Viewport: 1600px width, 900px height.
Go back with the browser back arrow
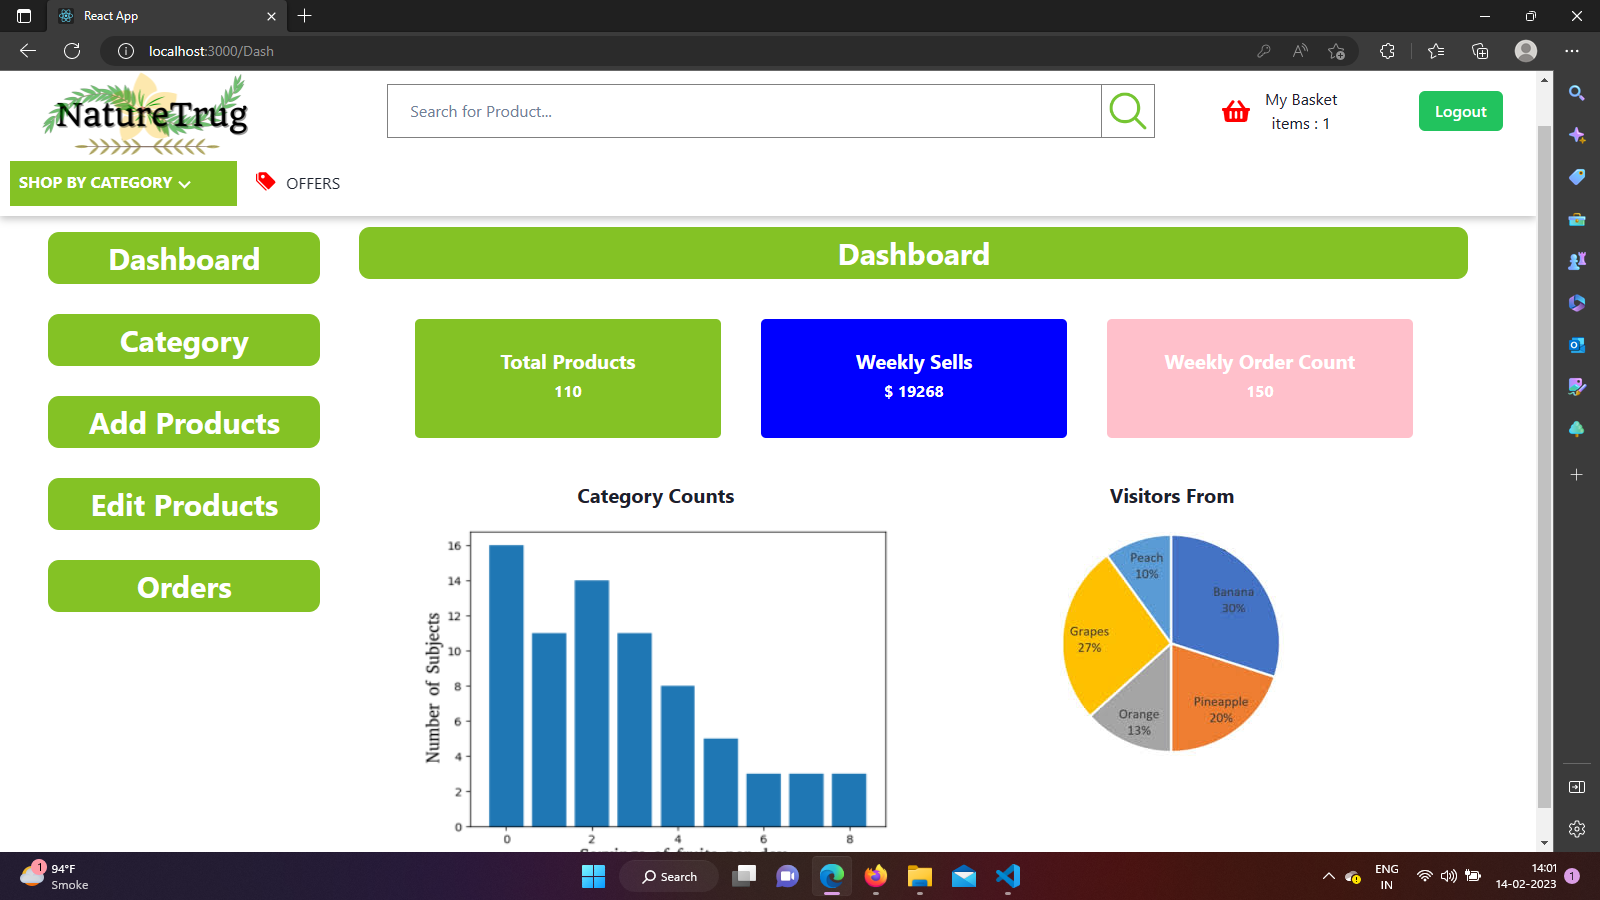tap(28, 51)
